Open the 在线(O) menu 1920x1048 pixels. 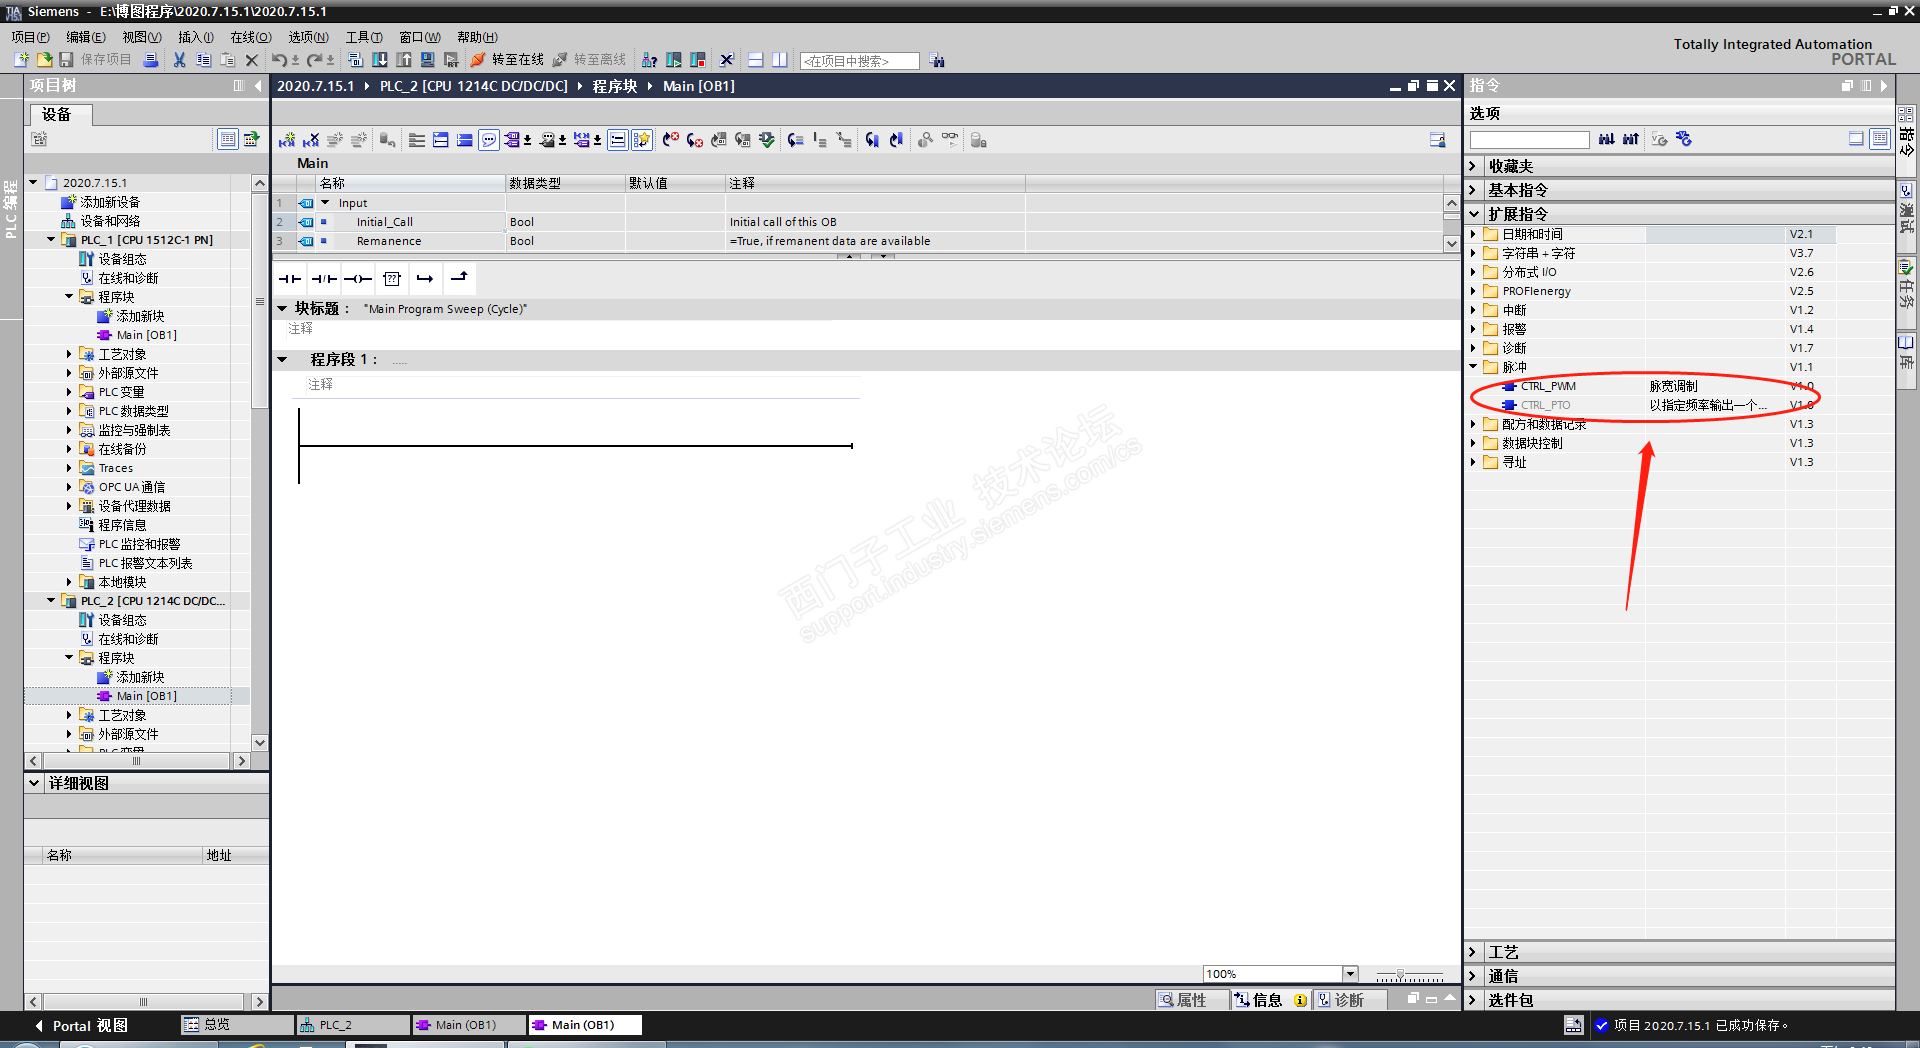(251, 37)
